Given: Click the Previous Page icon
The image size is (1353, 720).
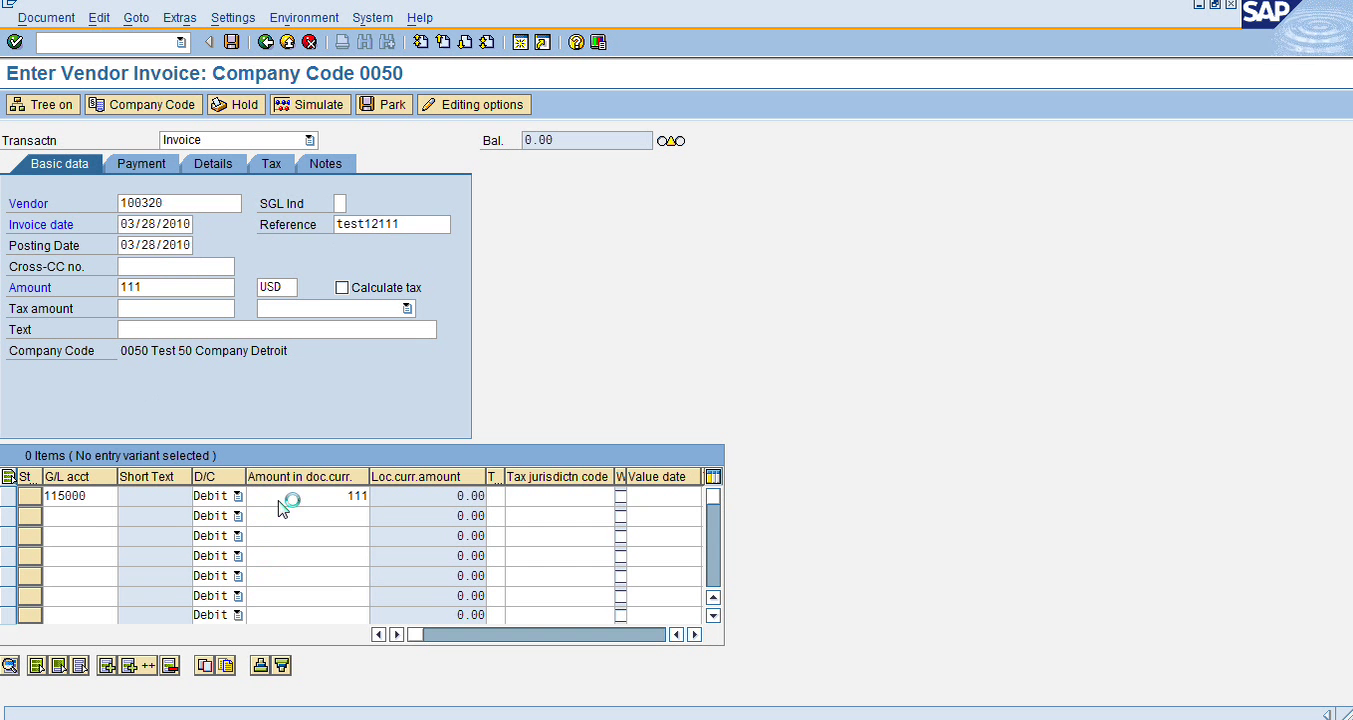Looking at the screenshot, I should (442, 42).
